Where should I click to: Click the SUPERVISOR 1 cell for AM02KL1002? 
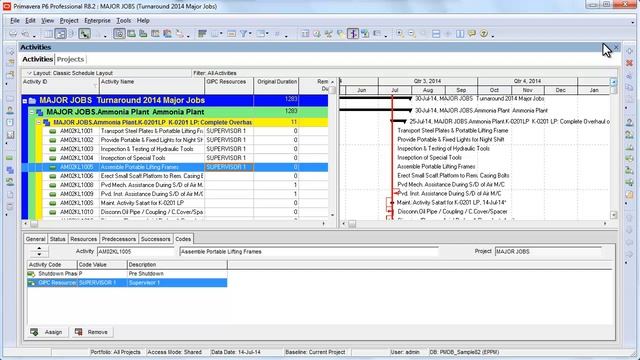tap(229, 140)
